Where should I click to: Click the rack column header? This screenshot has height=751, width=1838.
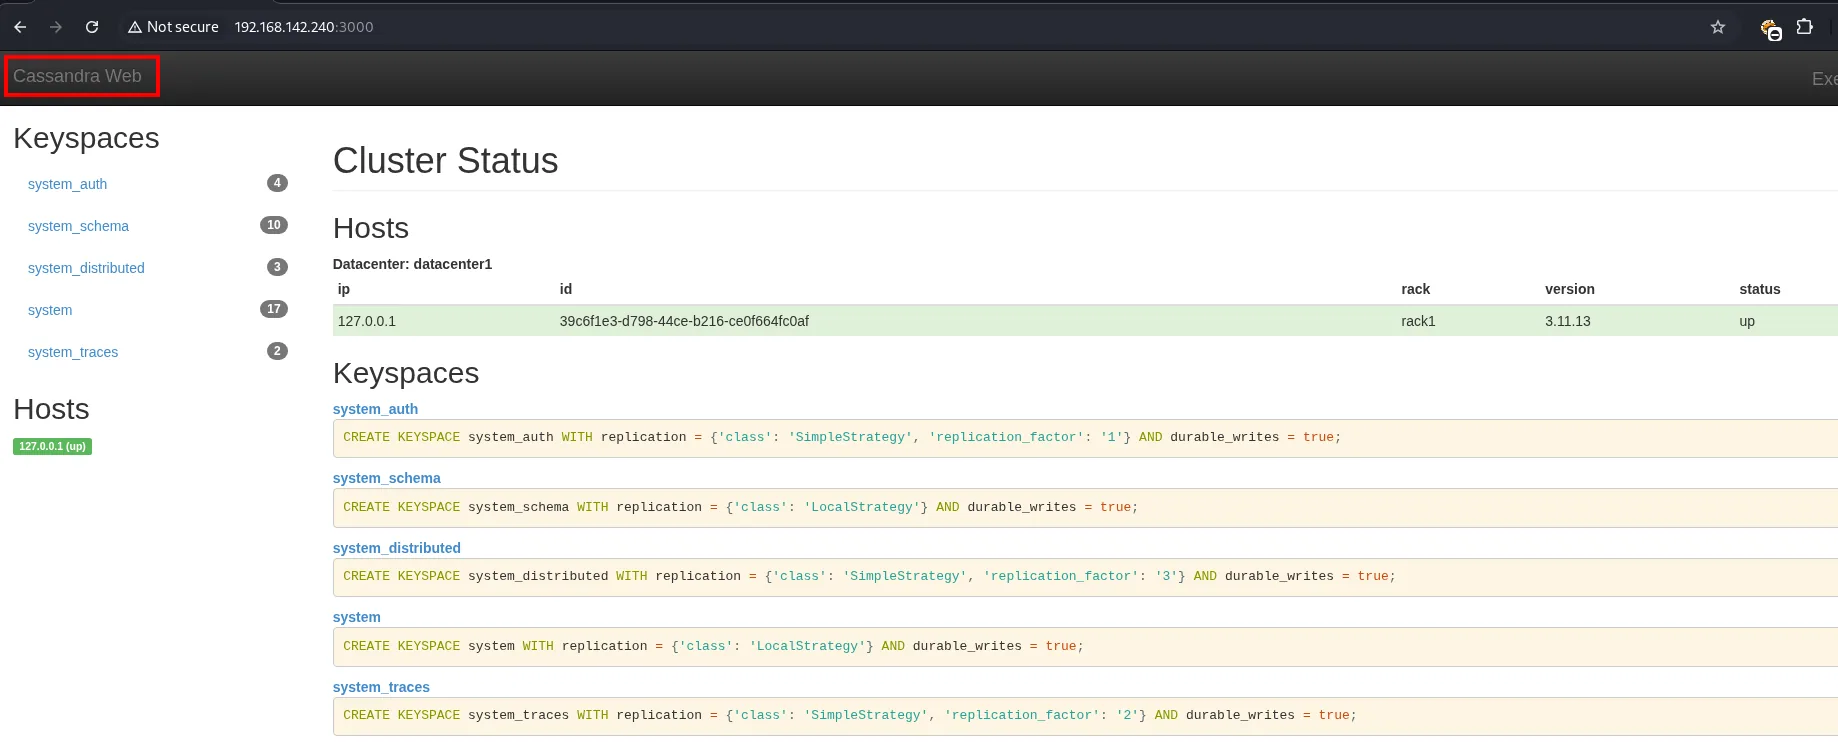1416,289
